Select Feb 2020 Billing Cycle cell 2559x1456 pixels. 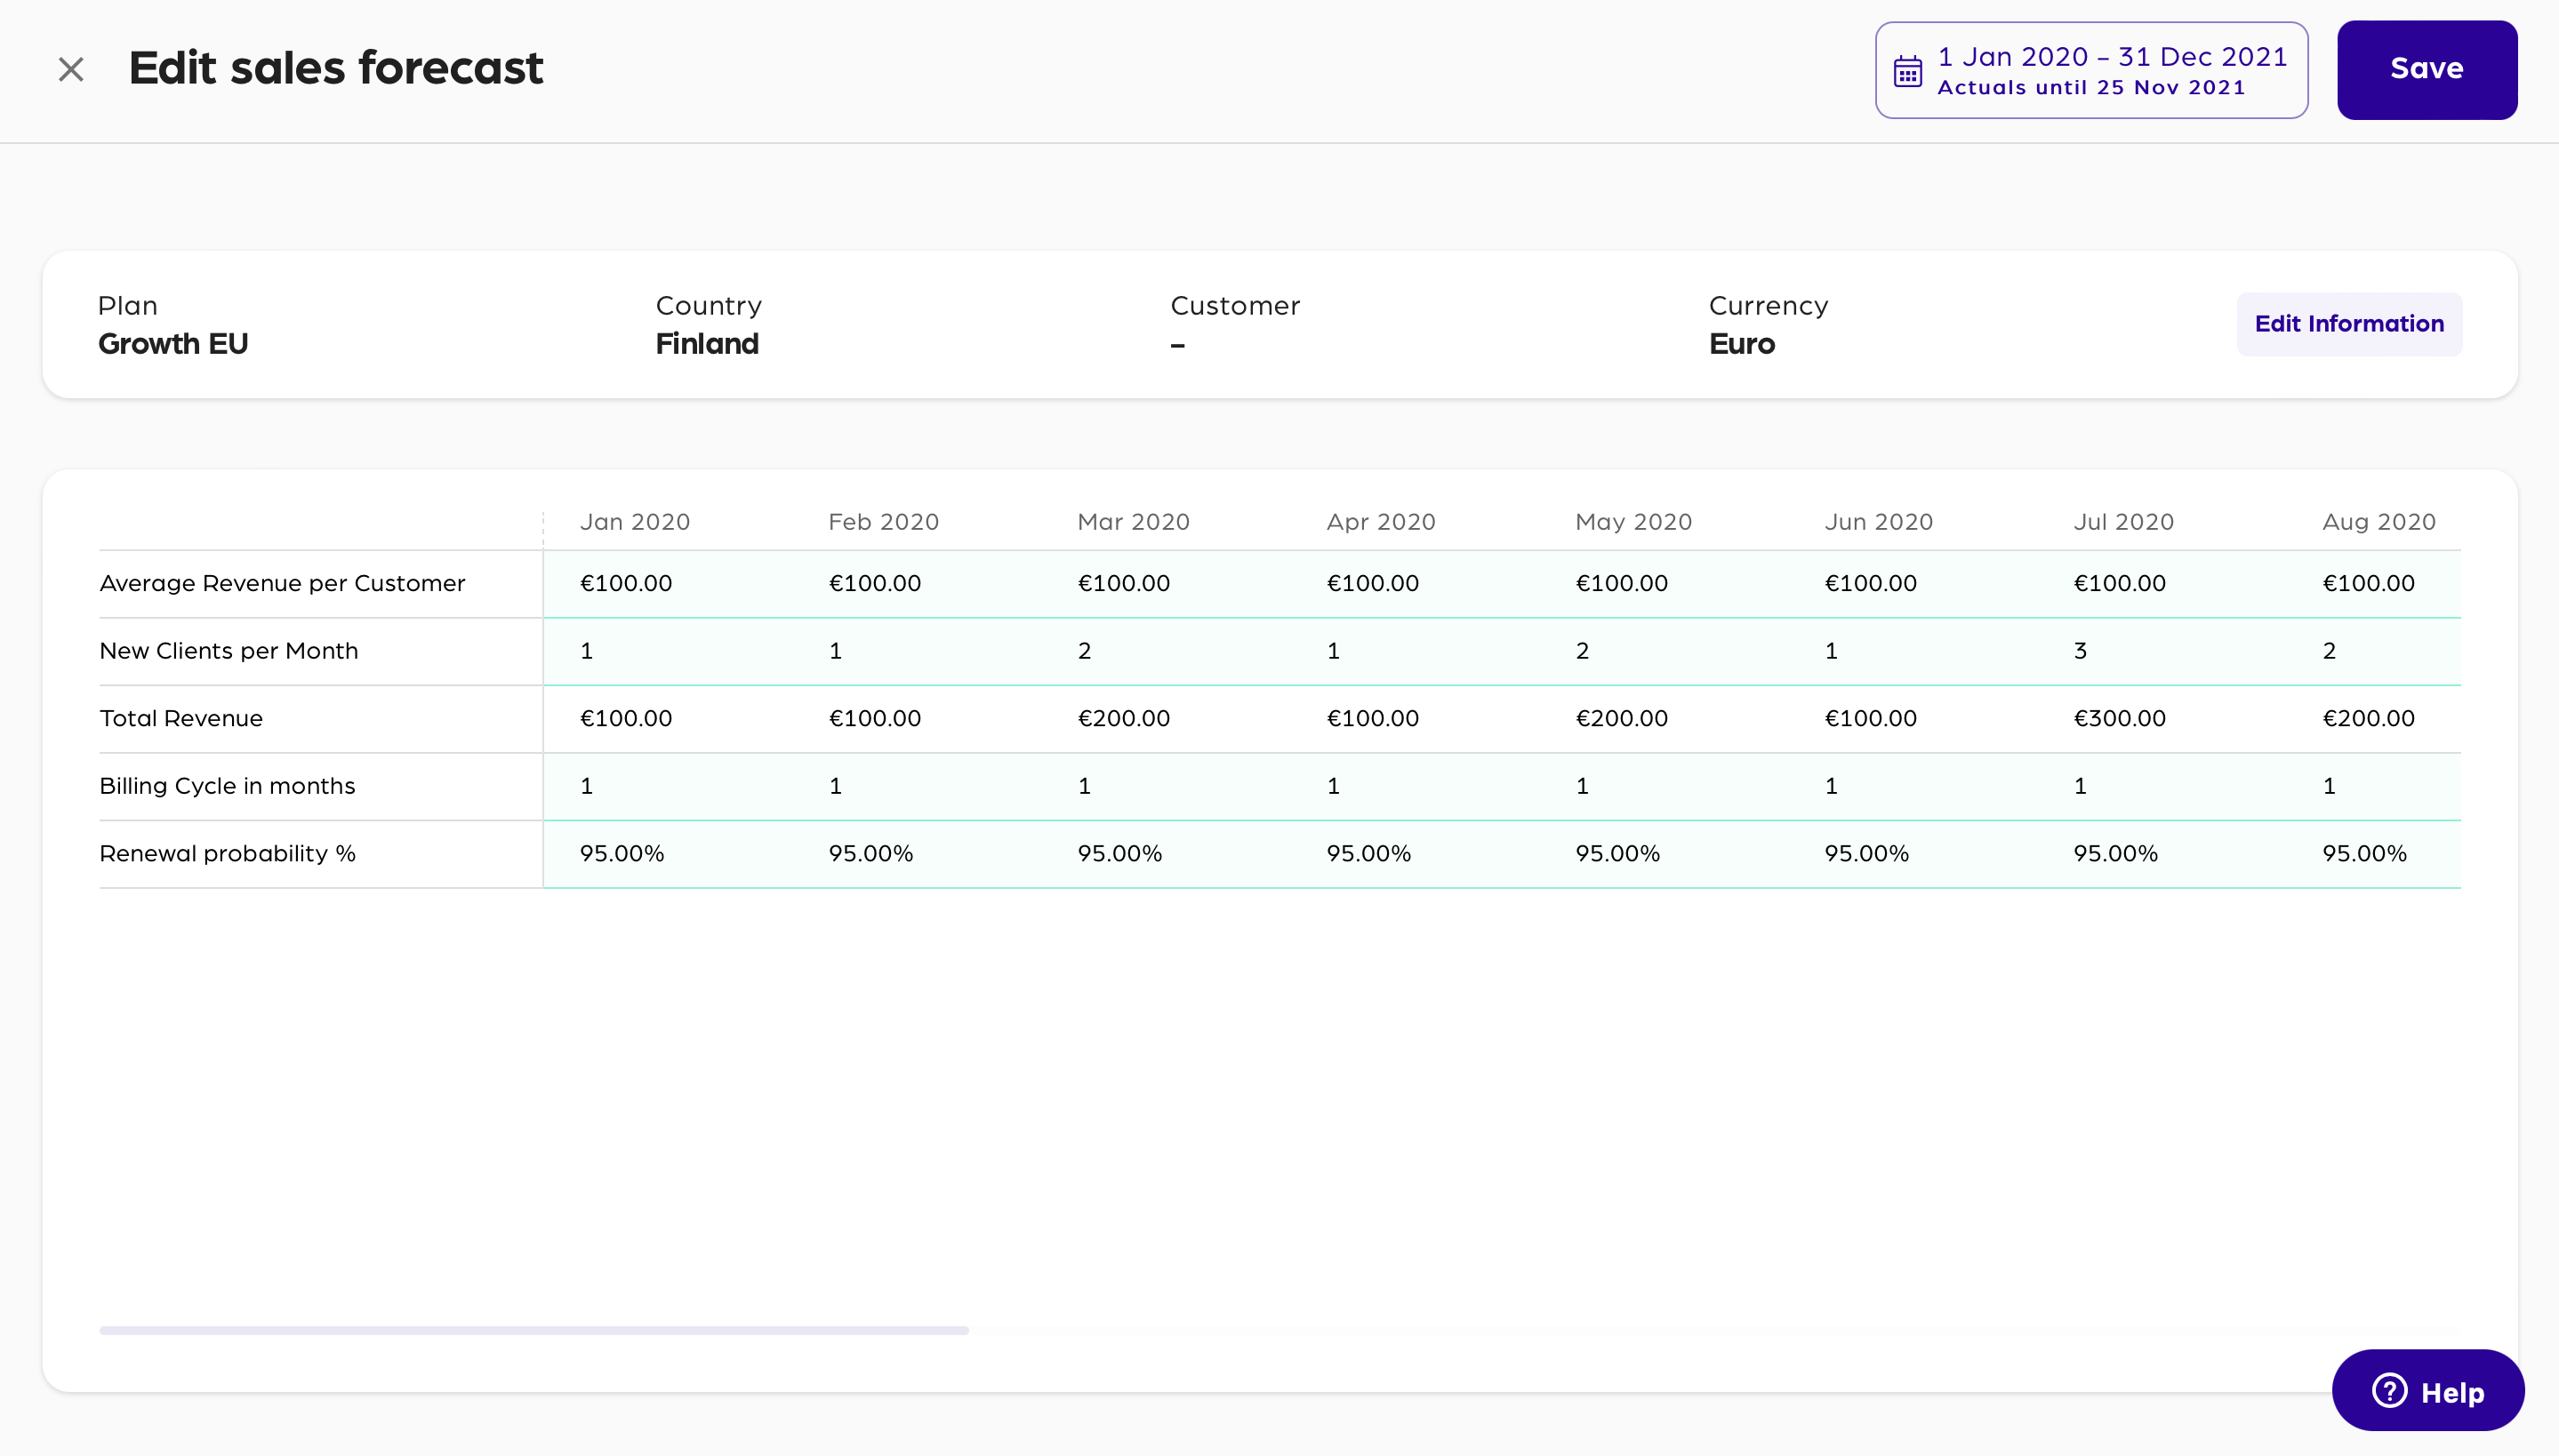coord(836,787)
